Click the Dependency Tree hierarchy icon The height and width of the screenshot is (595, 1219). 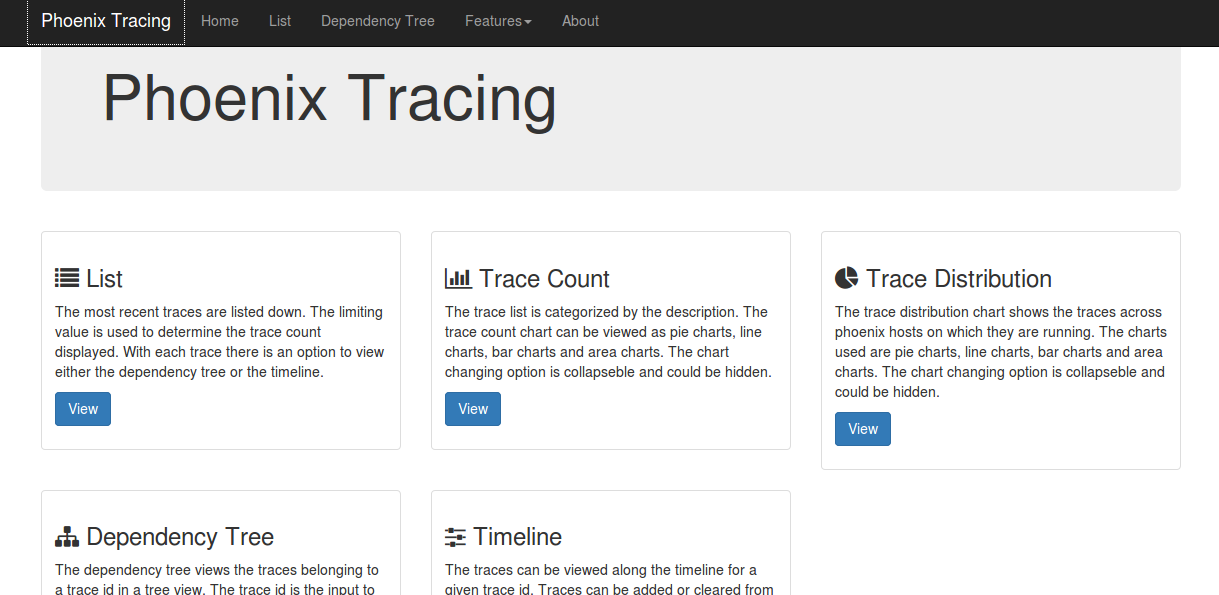tap(66, 535)
